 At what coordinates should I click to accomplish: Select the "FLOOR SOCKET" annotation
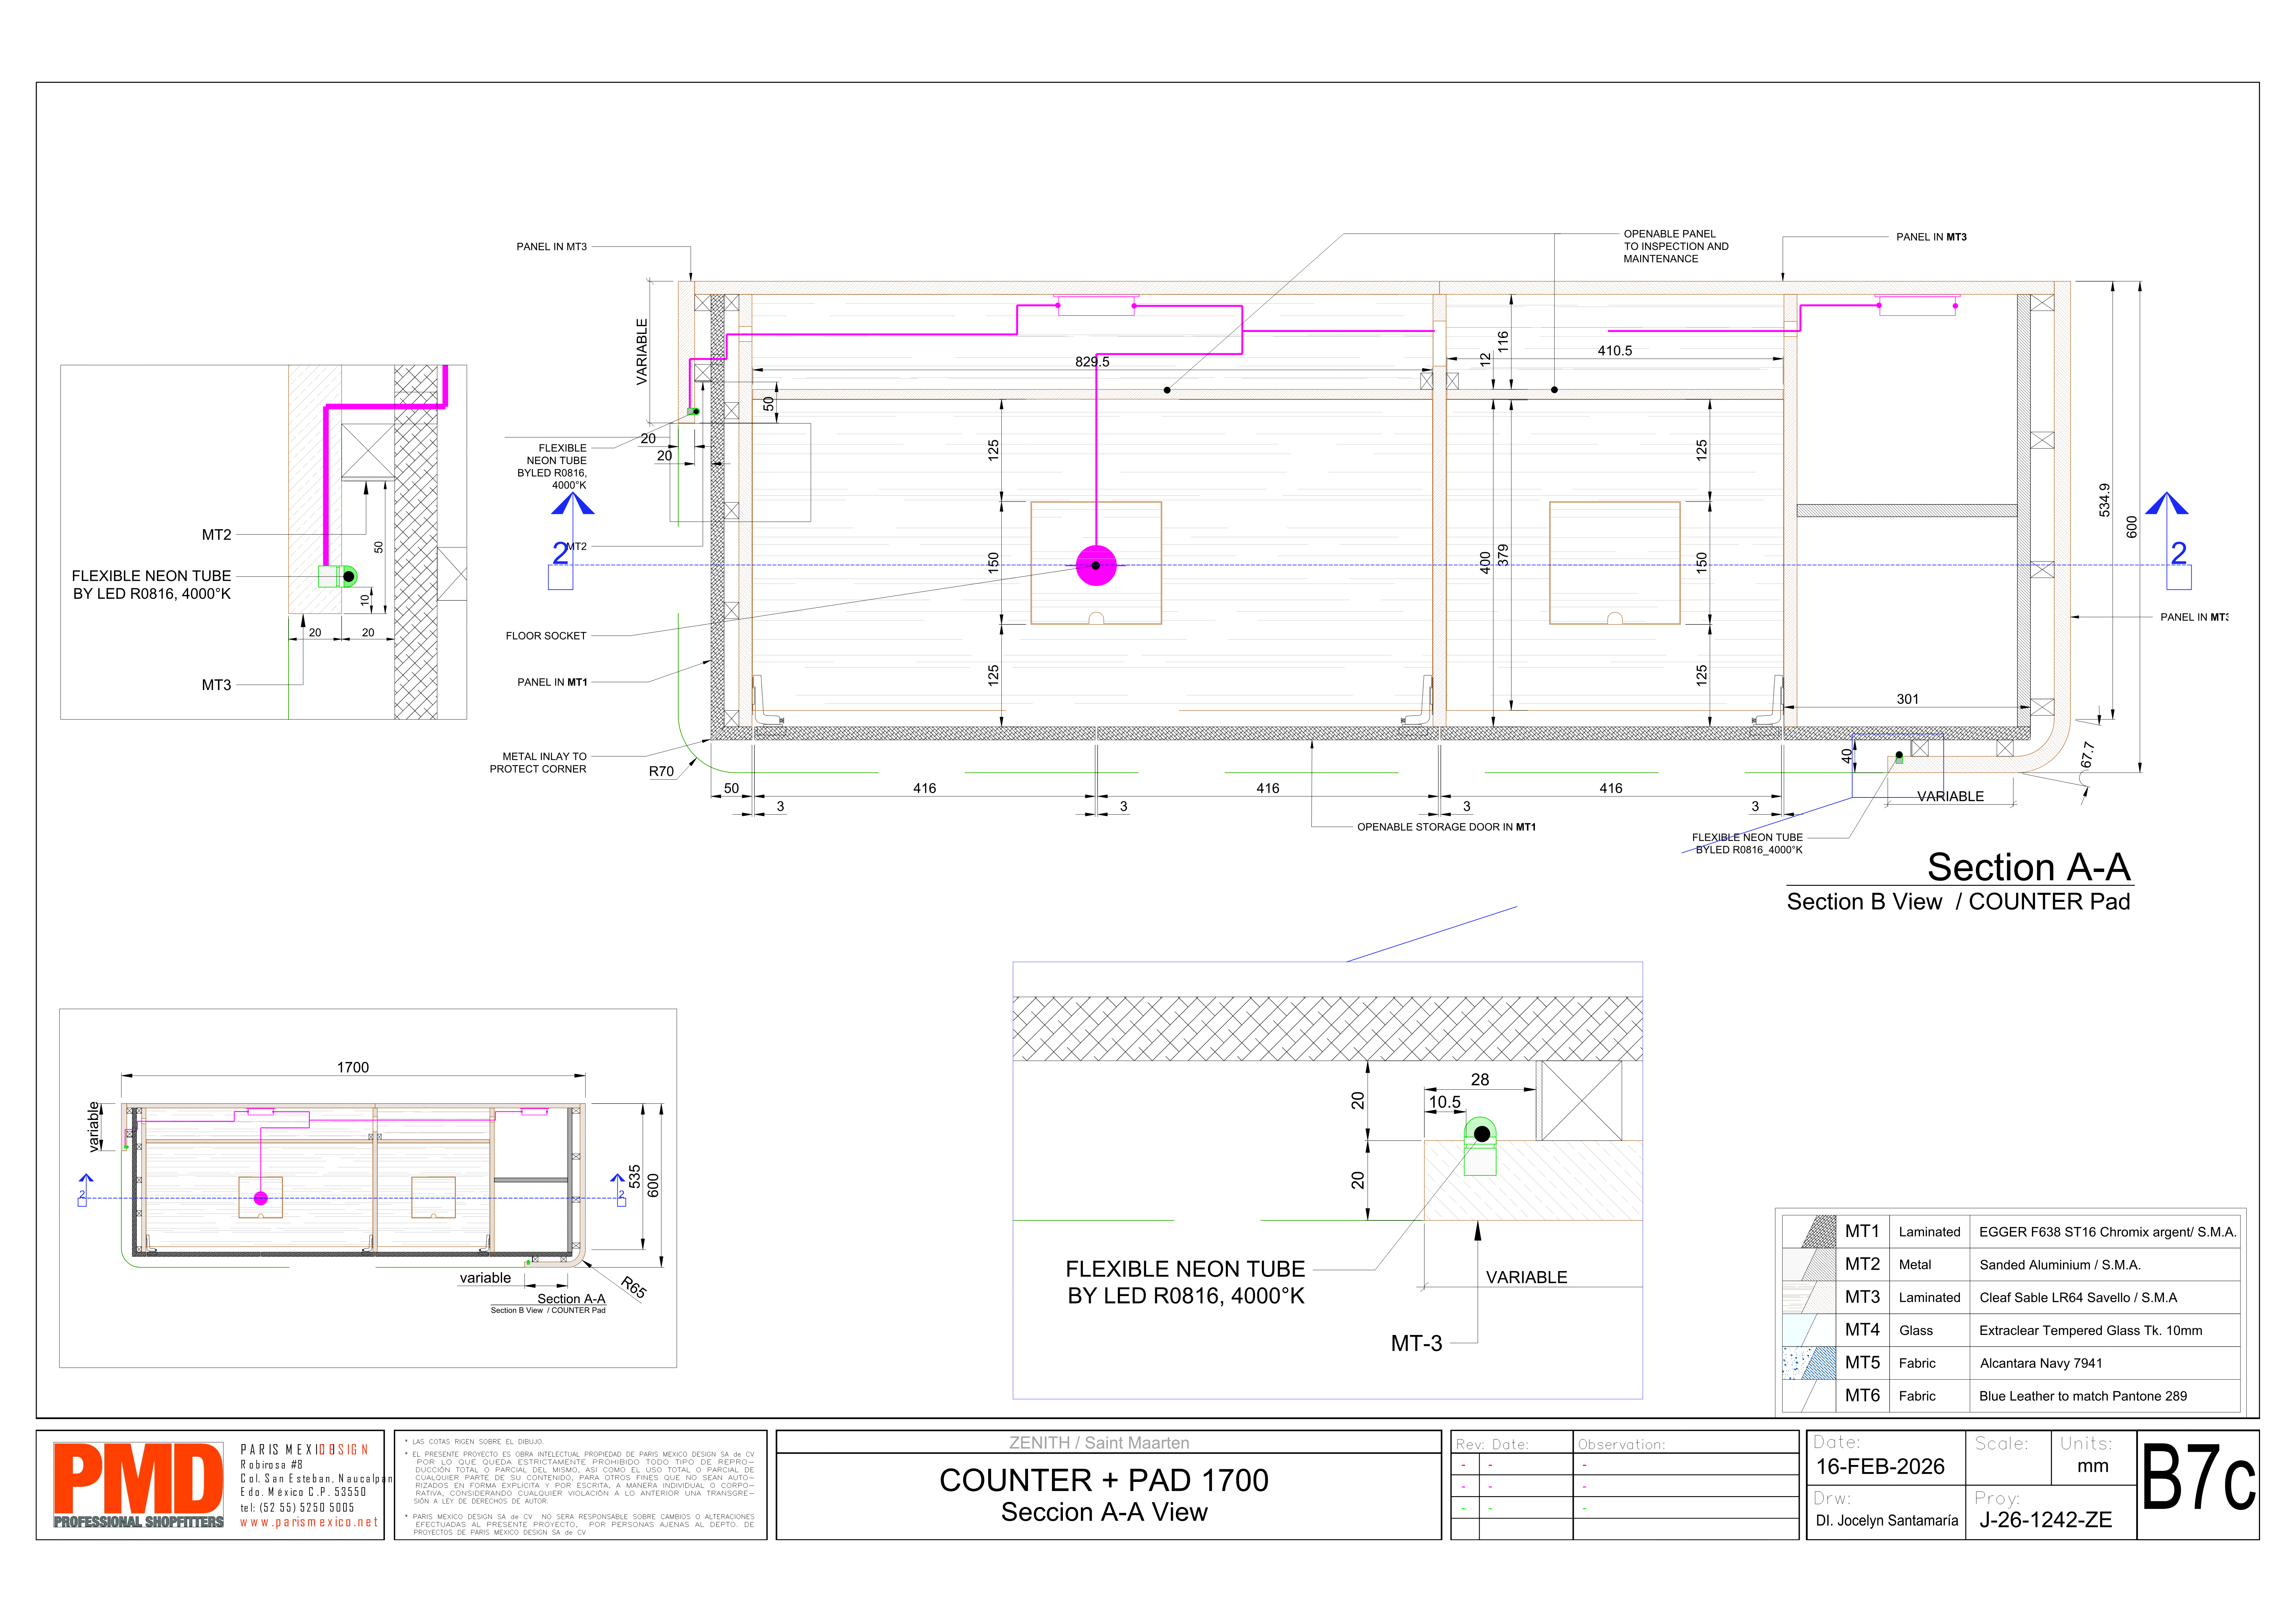tap(546, 636)
